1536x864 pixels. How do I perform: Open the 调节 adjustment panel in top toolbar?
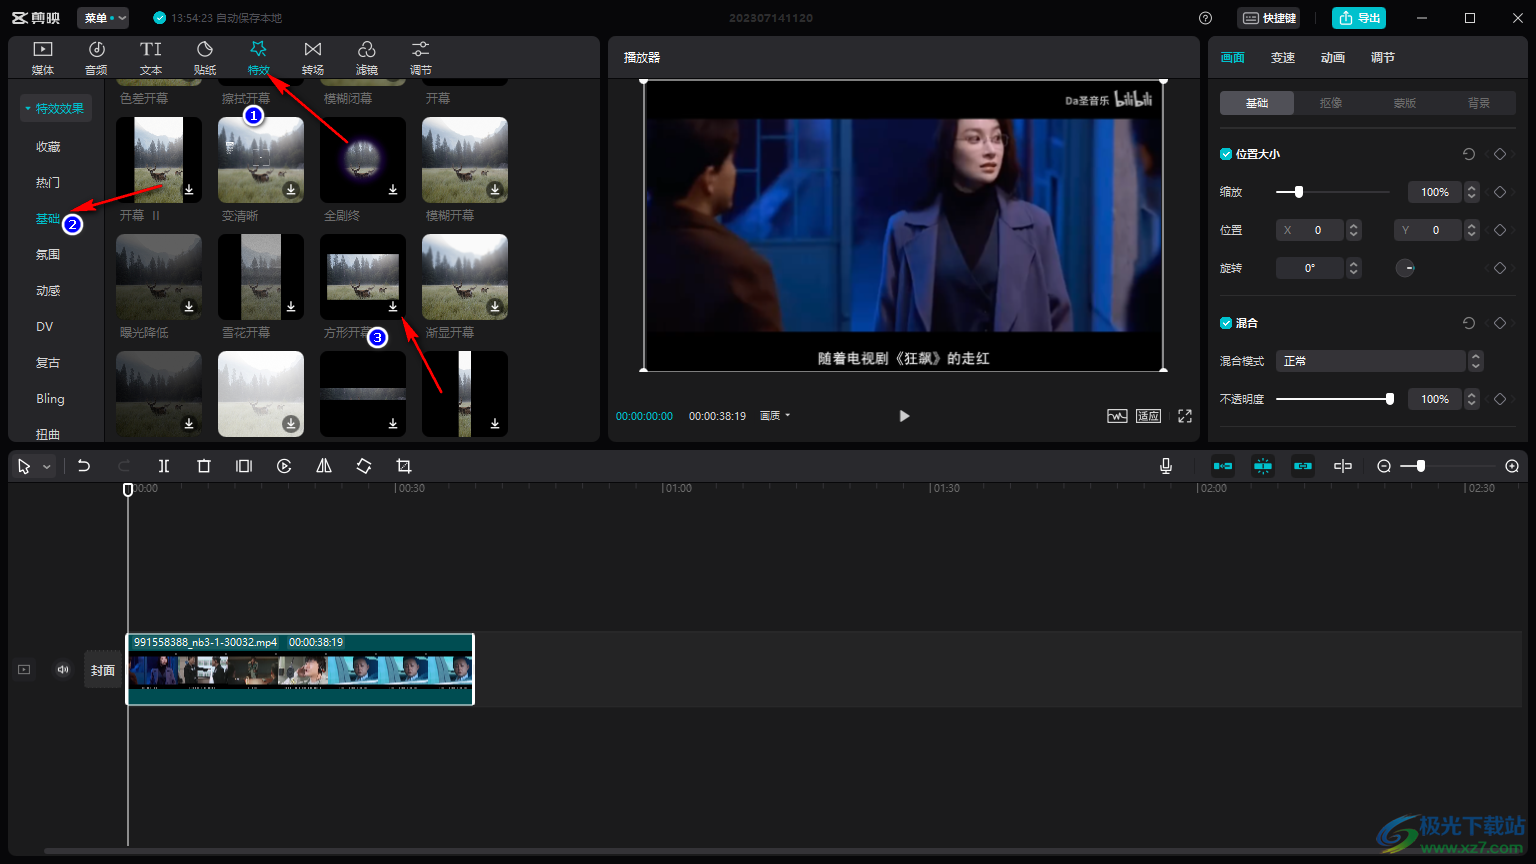click(421, 58)
